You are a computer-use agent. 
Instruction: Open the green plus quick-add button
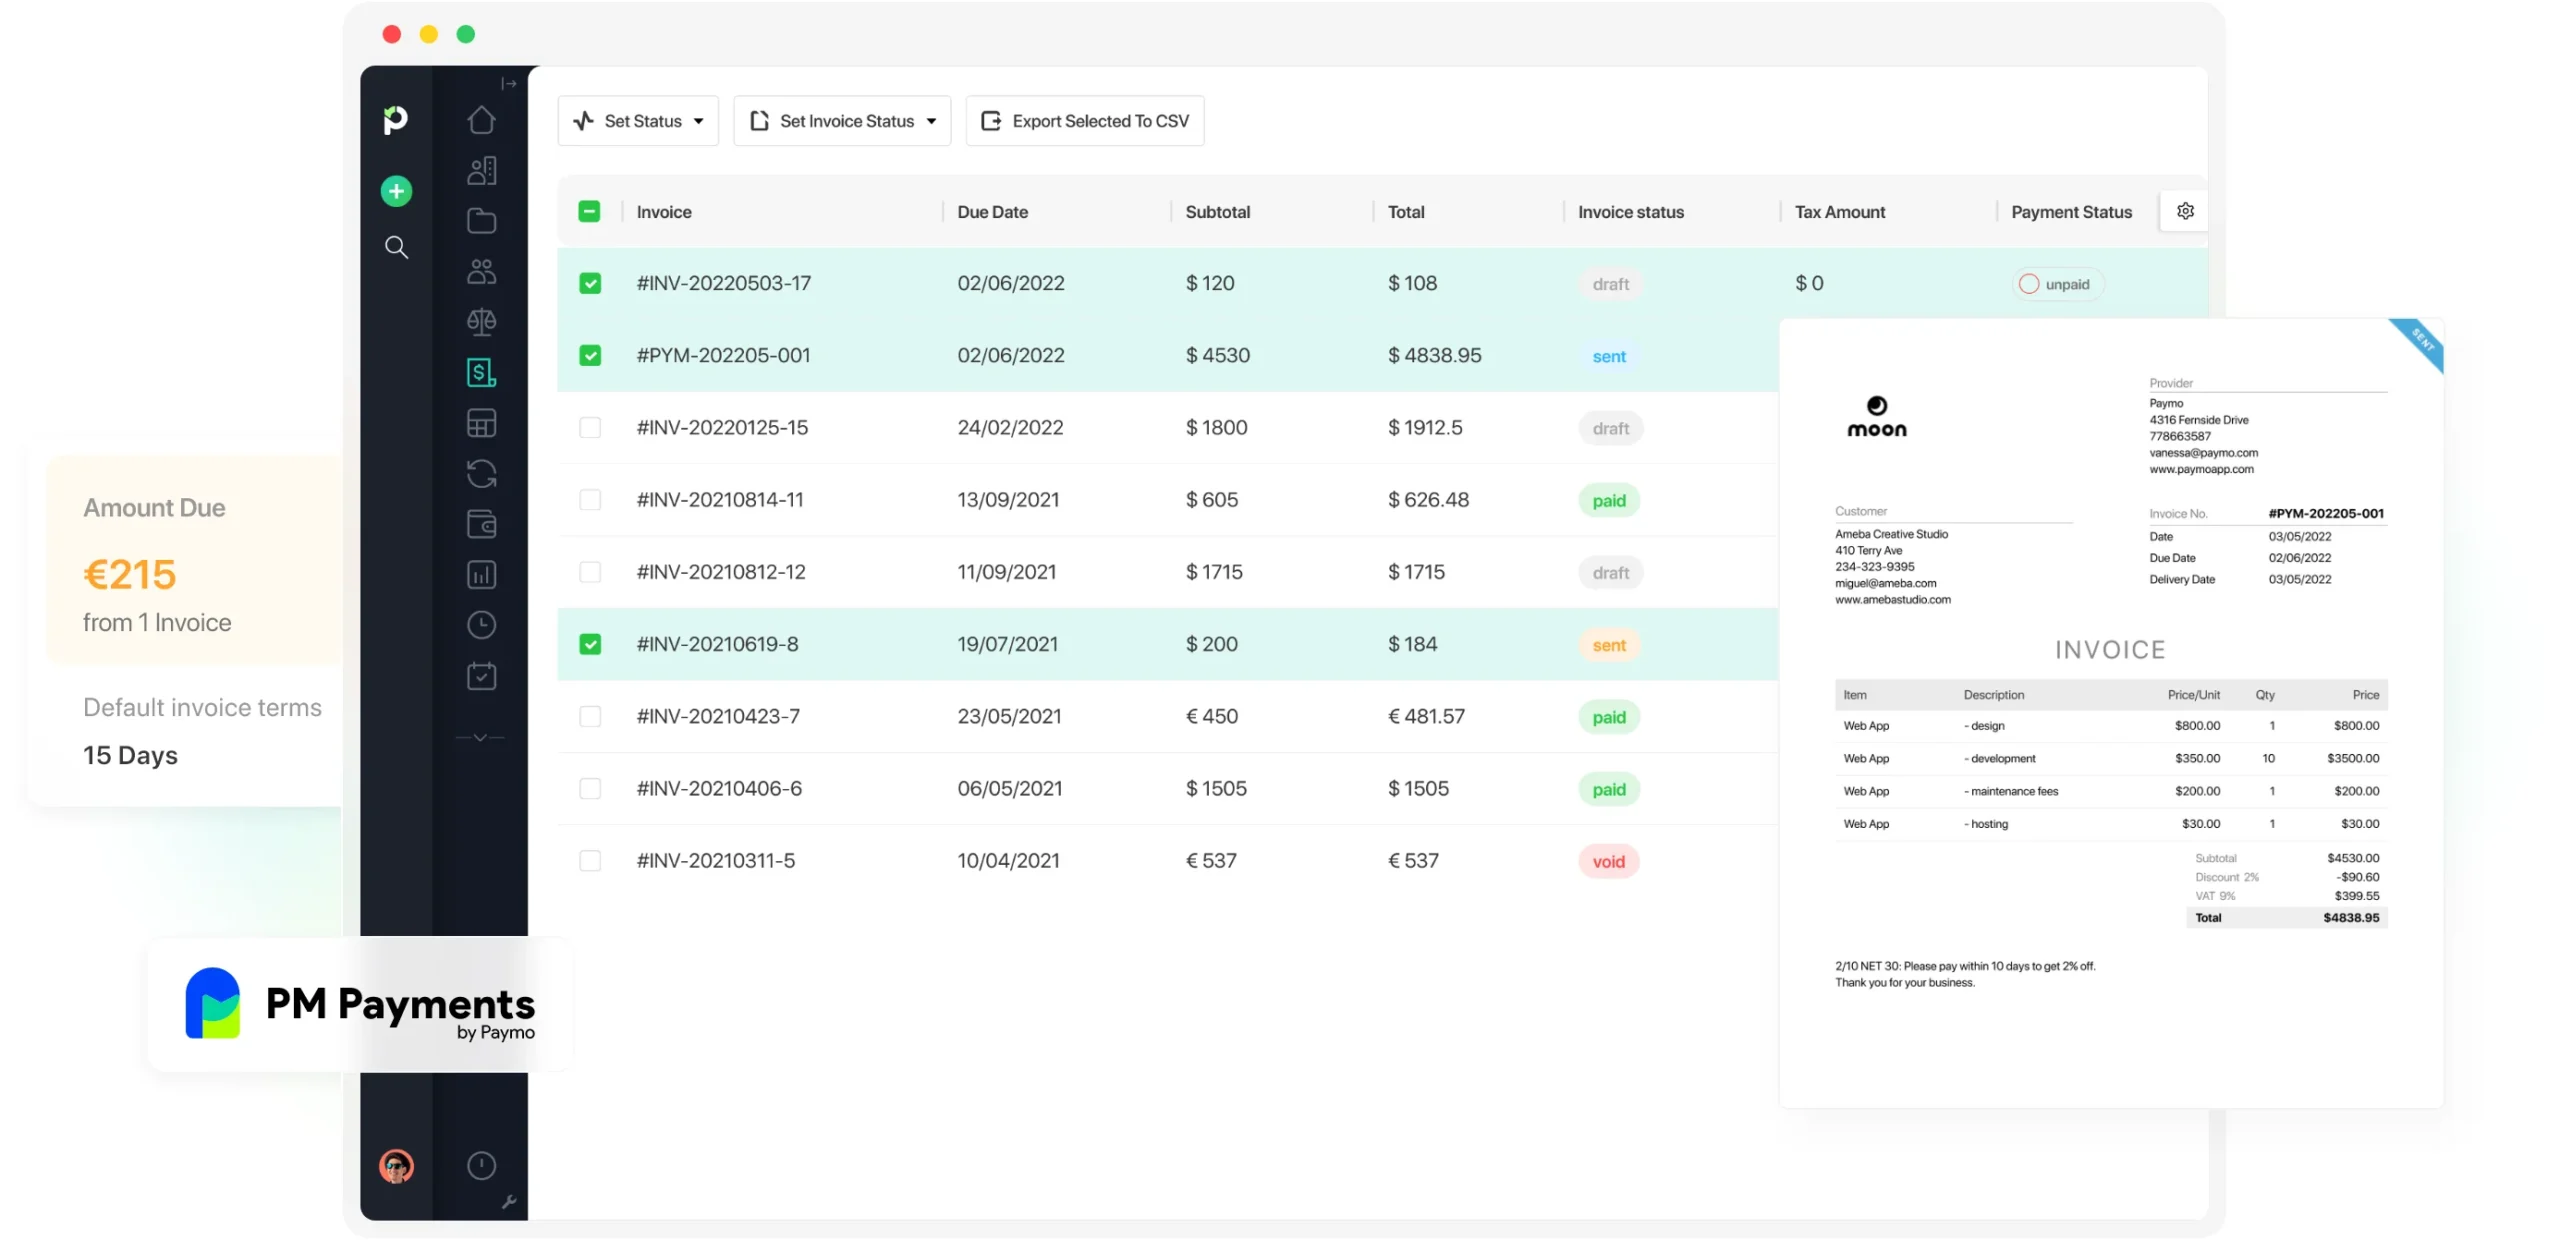(x=396, y=191)
